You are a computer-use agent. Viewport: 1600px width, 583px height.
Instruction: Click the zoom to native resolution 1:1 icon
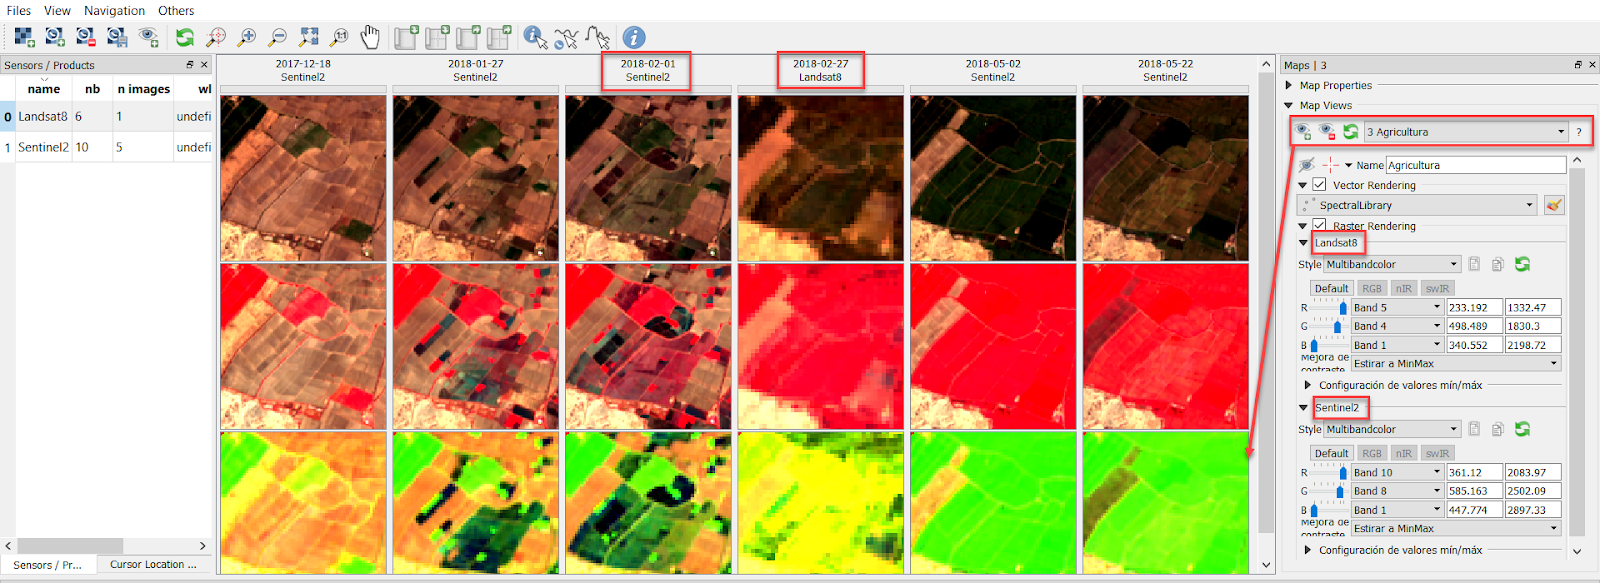pos(340,37)
